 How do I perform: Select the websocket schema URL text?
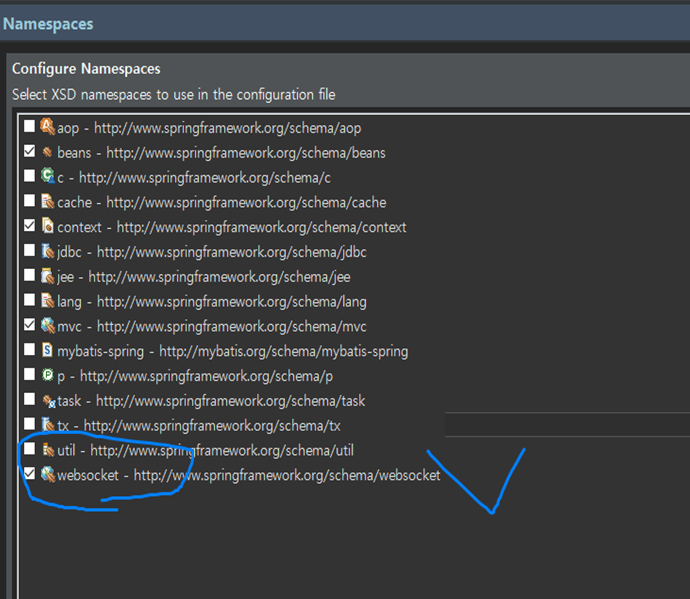(x=287, y=475)
